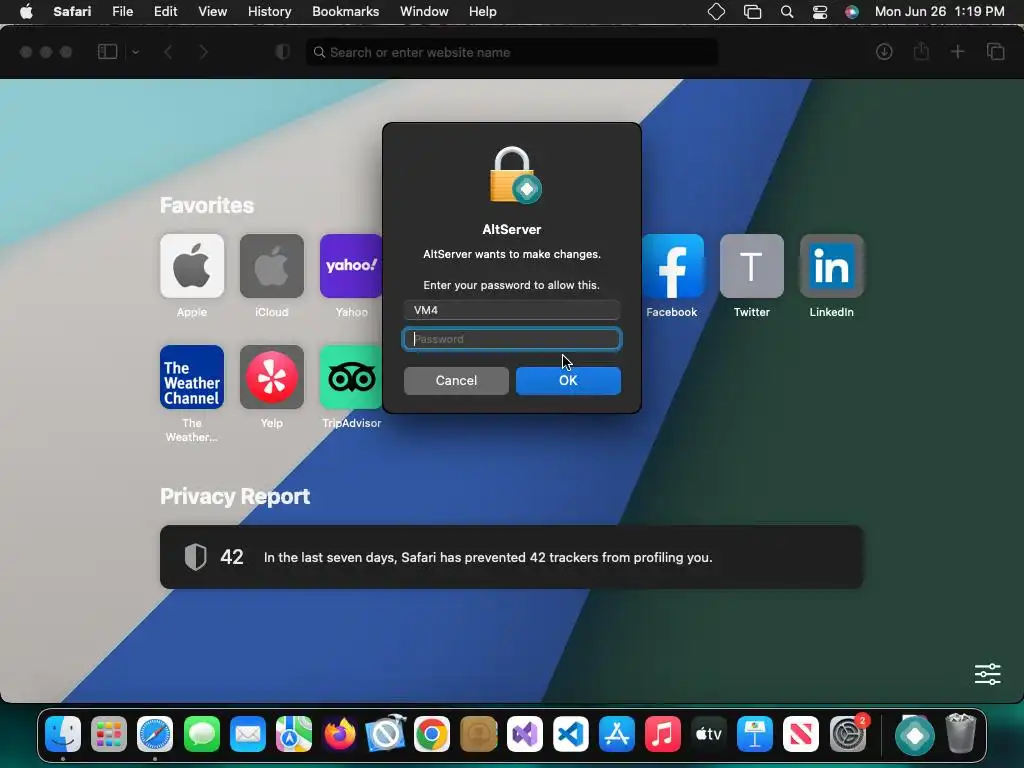Open Music from the Dock

[663, 735]
